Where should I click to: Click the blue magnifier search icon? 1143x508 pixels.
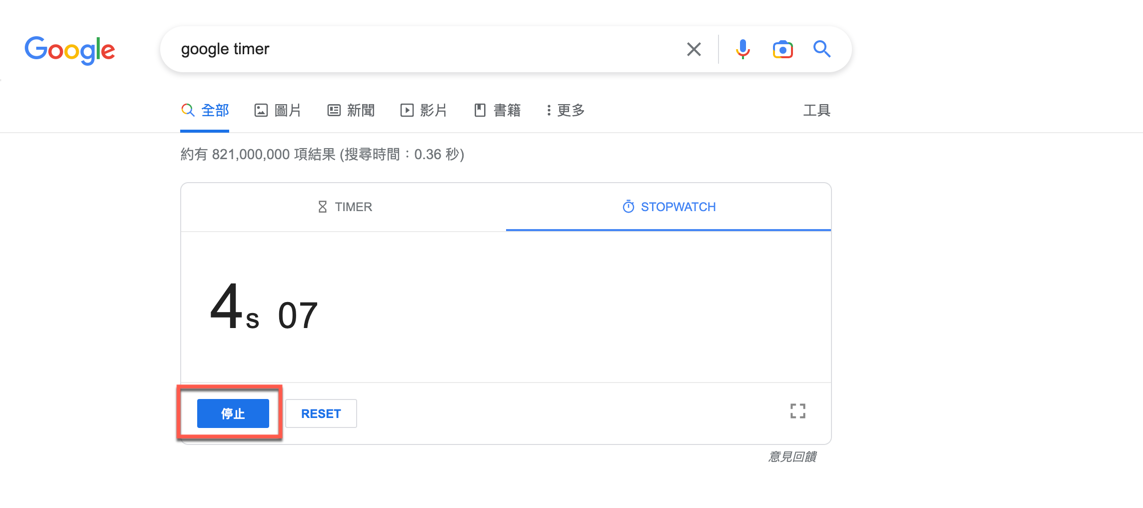pos(822,49)
